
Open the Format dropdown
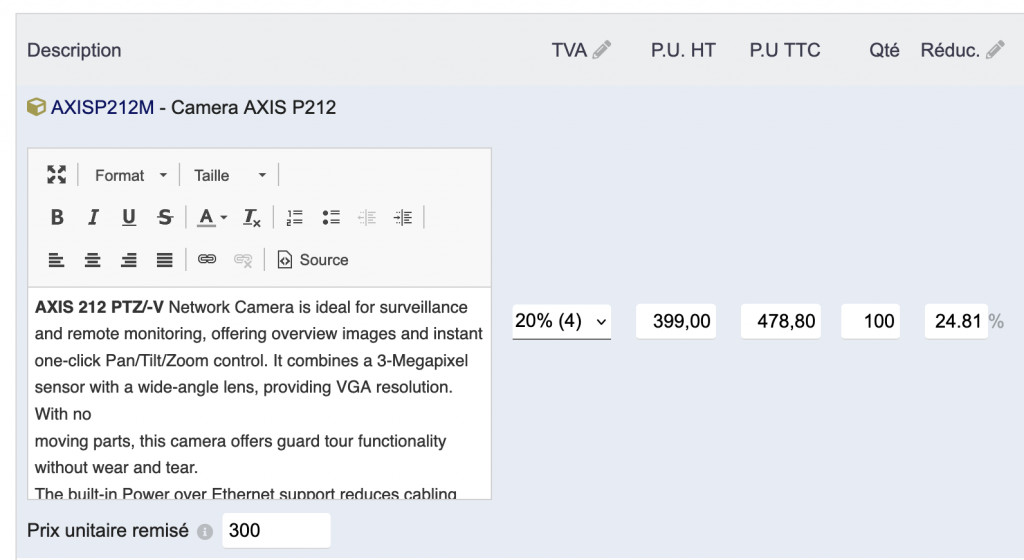[131, 175]
